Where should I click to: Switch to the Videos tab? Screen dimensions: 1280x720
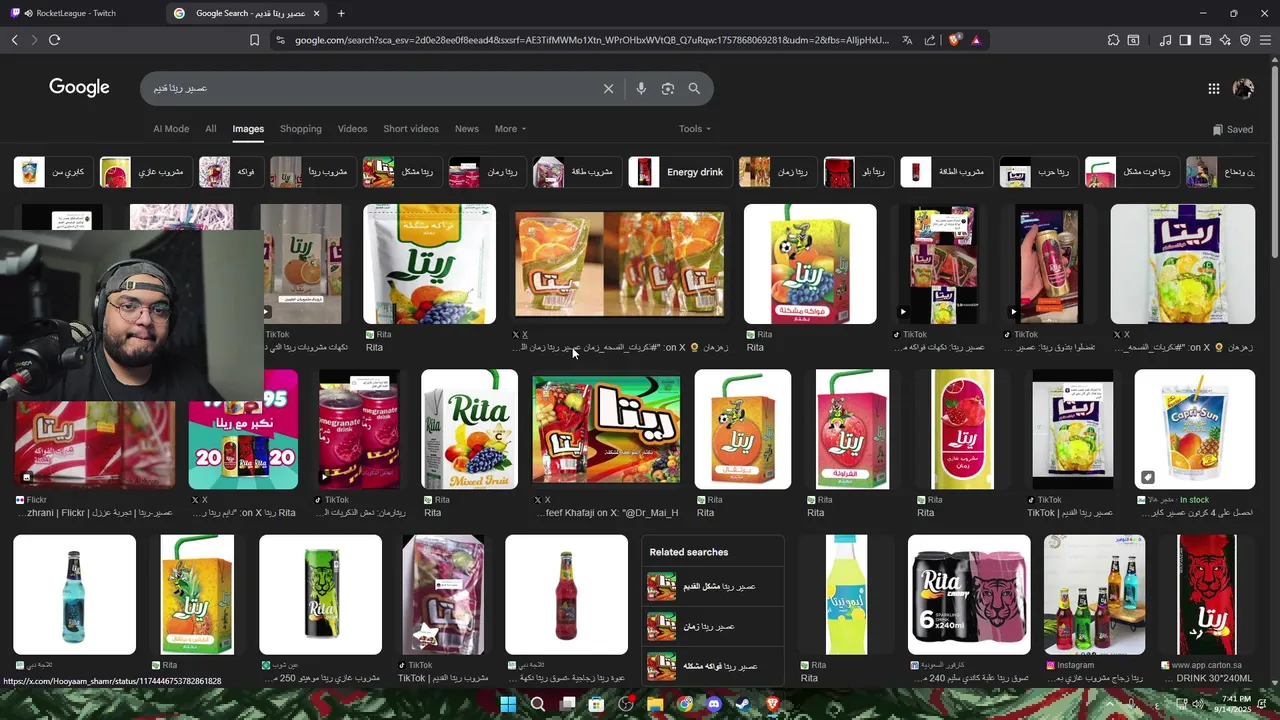[352, 128]
